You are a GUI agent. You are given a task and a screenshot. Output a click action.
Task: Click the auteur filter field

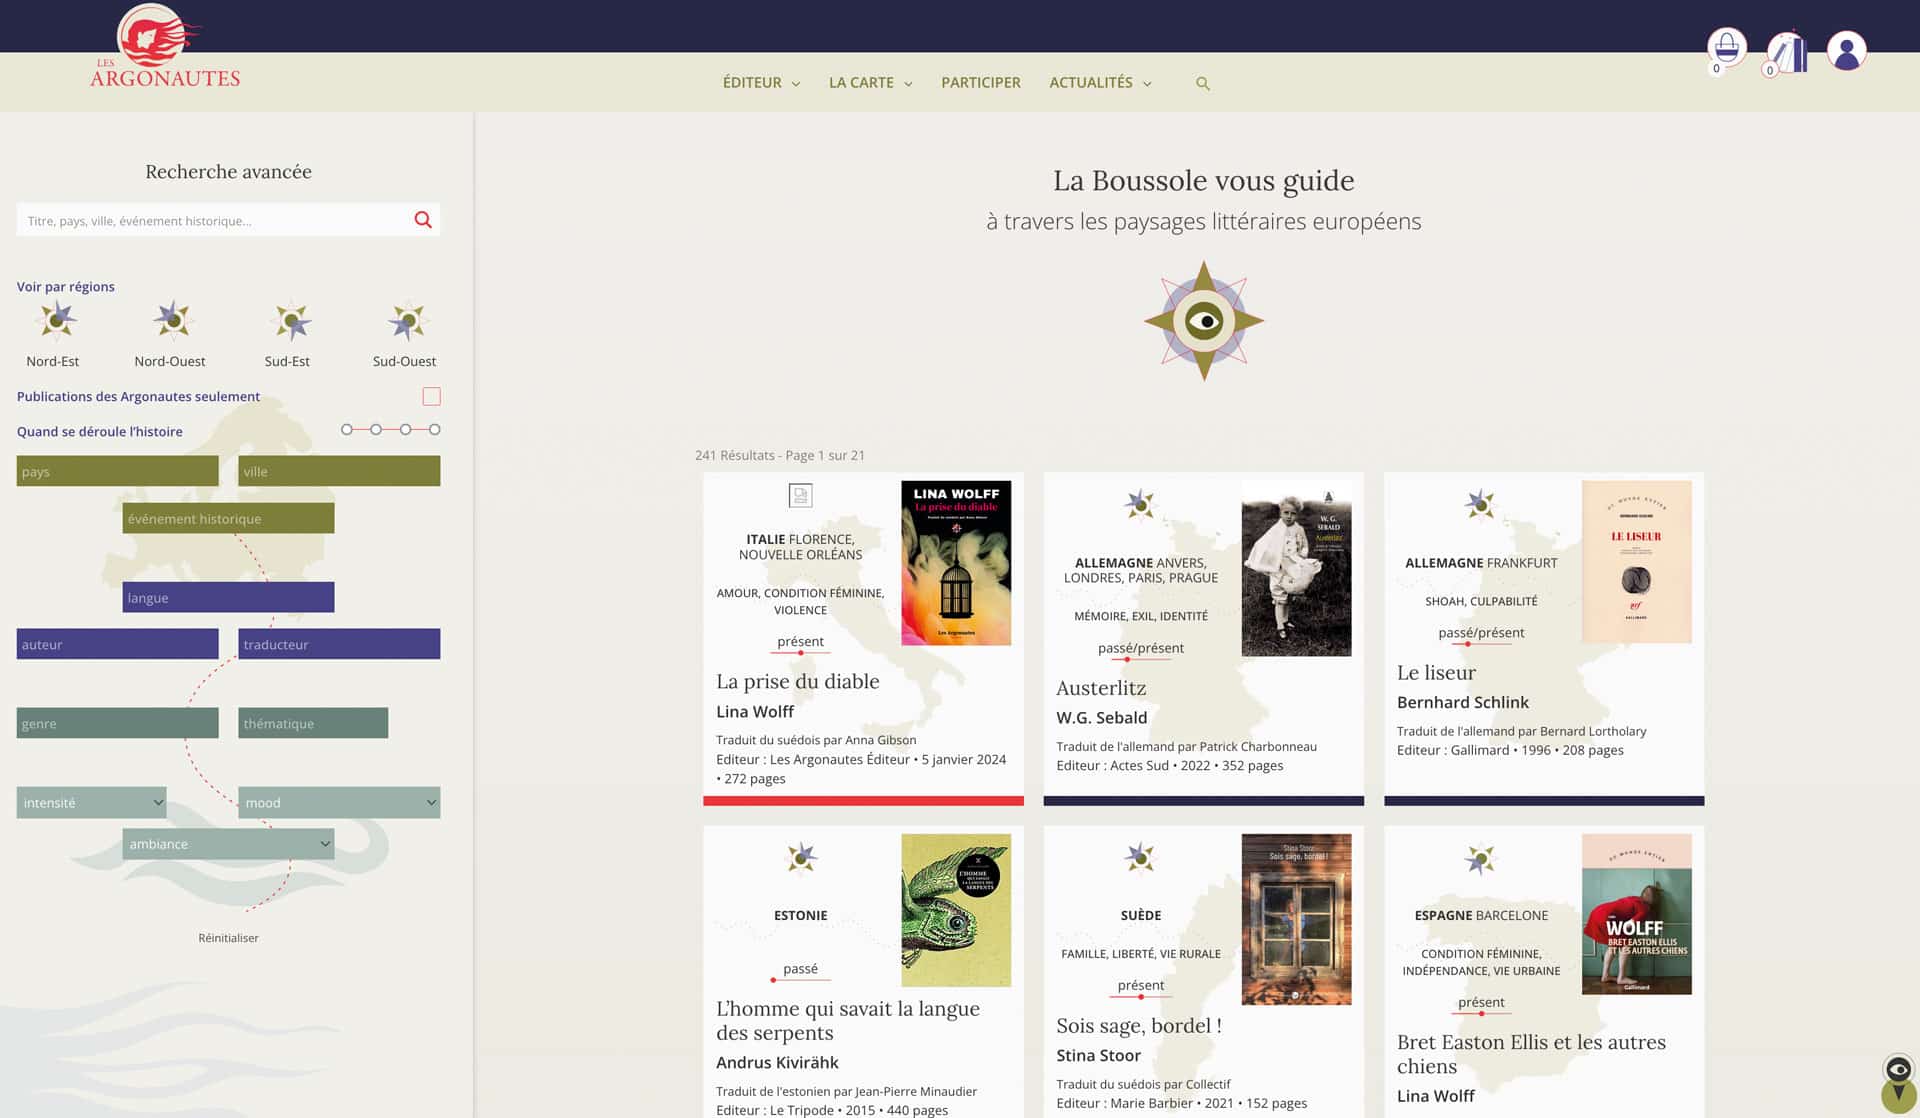(117, 645)
